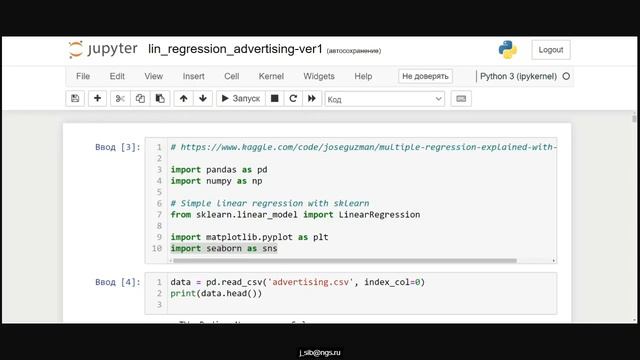Click the save and checkpoint icon
The width and height of the screenshot is (640, 360).
(75, 98)
